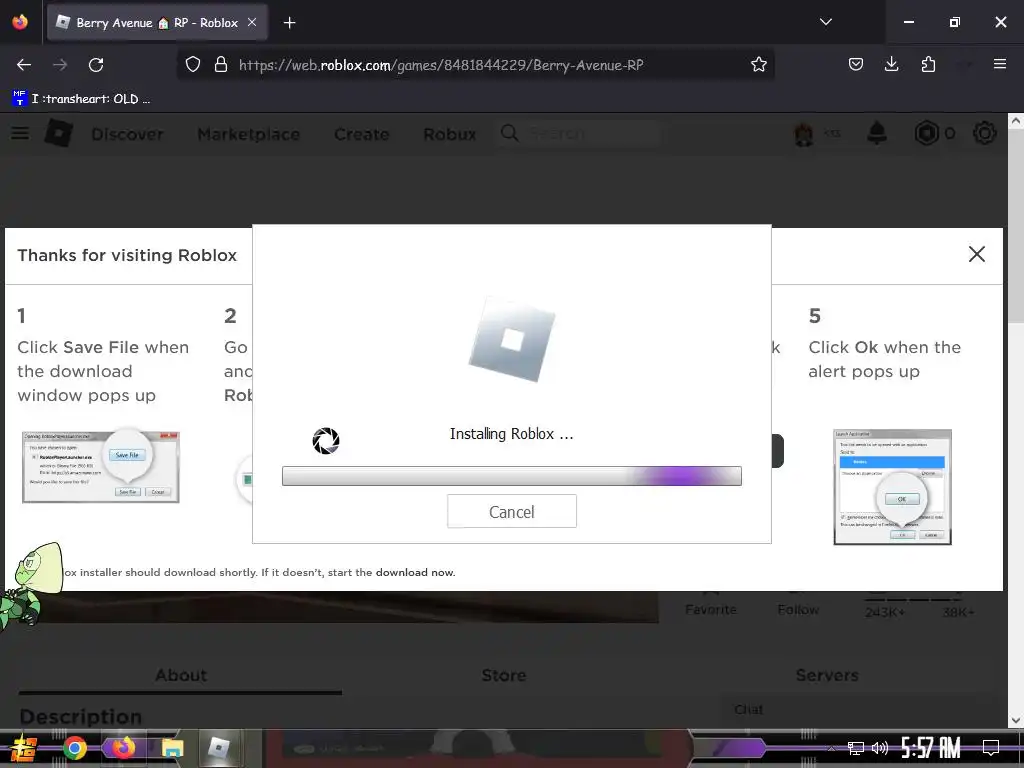Open the Create page

click(x=361, y=134)
